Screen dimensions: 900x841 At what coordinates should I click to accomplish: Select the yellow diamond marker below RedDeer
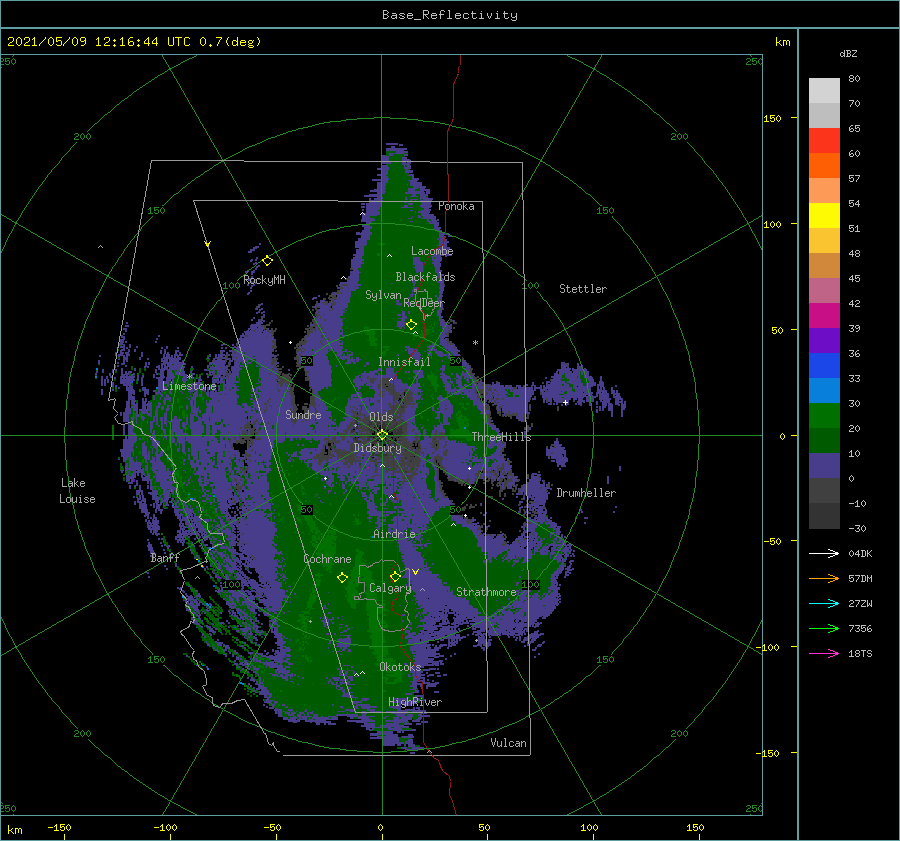point(411,325)
